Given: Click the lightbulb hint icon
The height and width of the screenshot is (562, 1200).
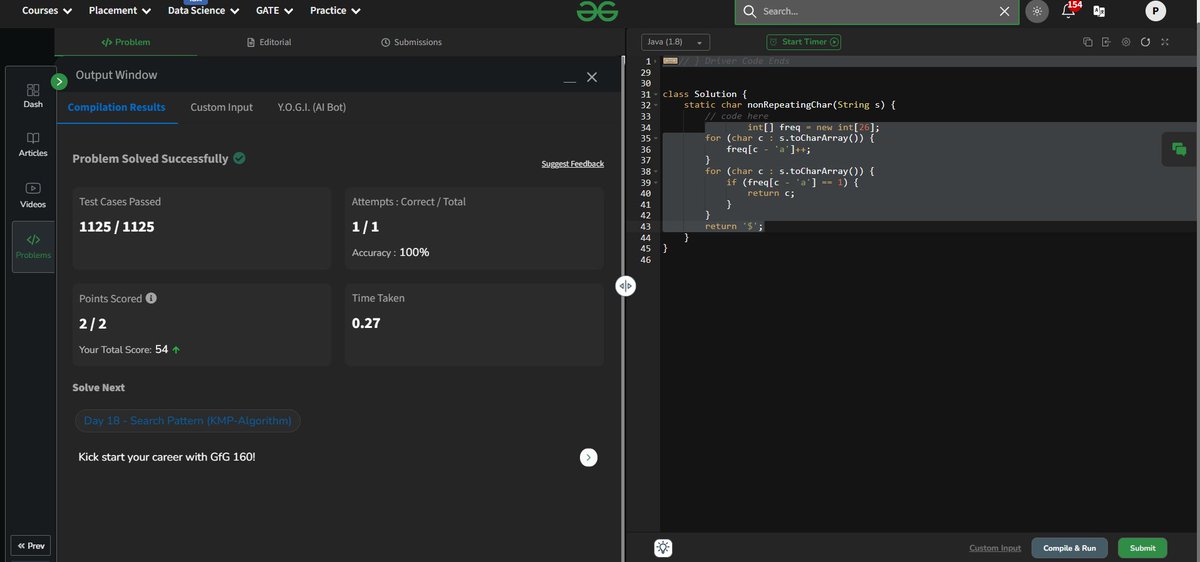Looking at the screenshot, I should pos(663,548).
